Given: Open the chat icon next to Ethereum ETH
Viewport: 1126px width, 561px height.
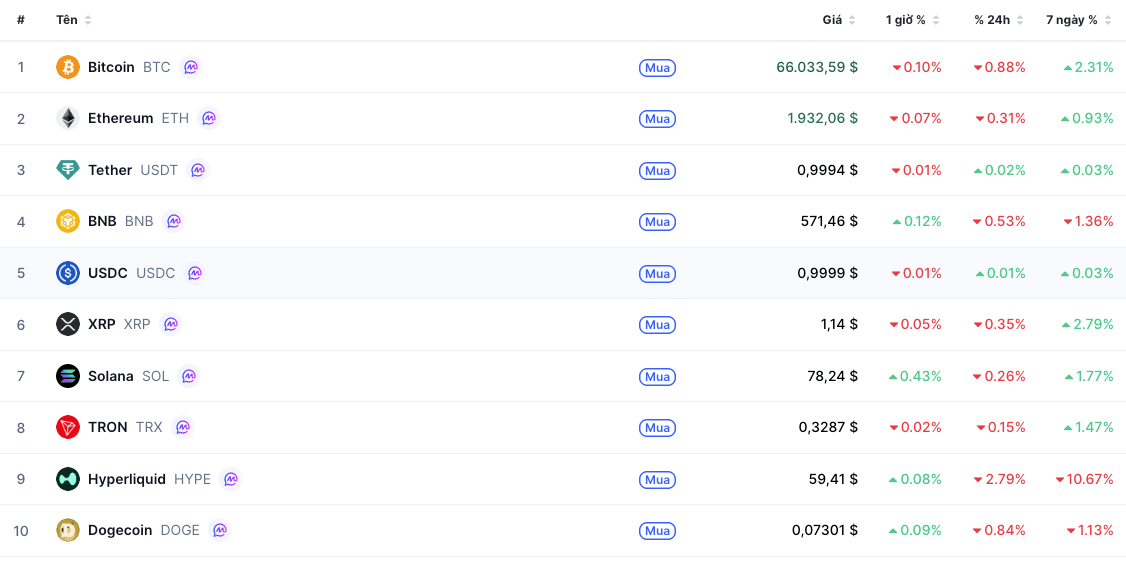Looking at the screenshot, I should point(208,118).
